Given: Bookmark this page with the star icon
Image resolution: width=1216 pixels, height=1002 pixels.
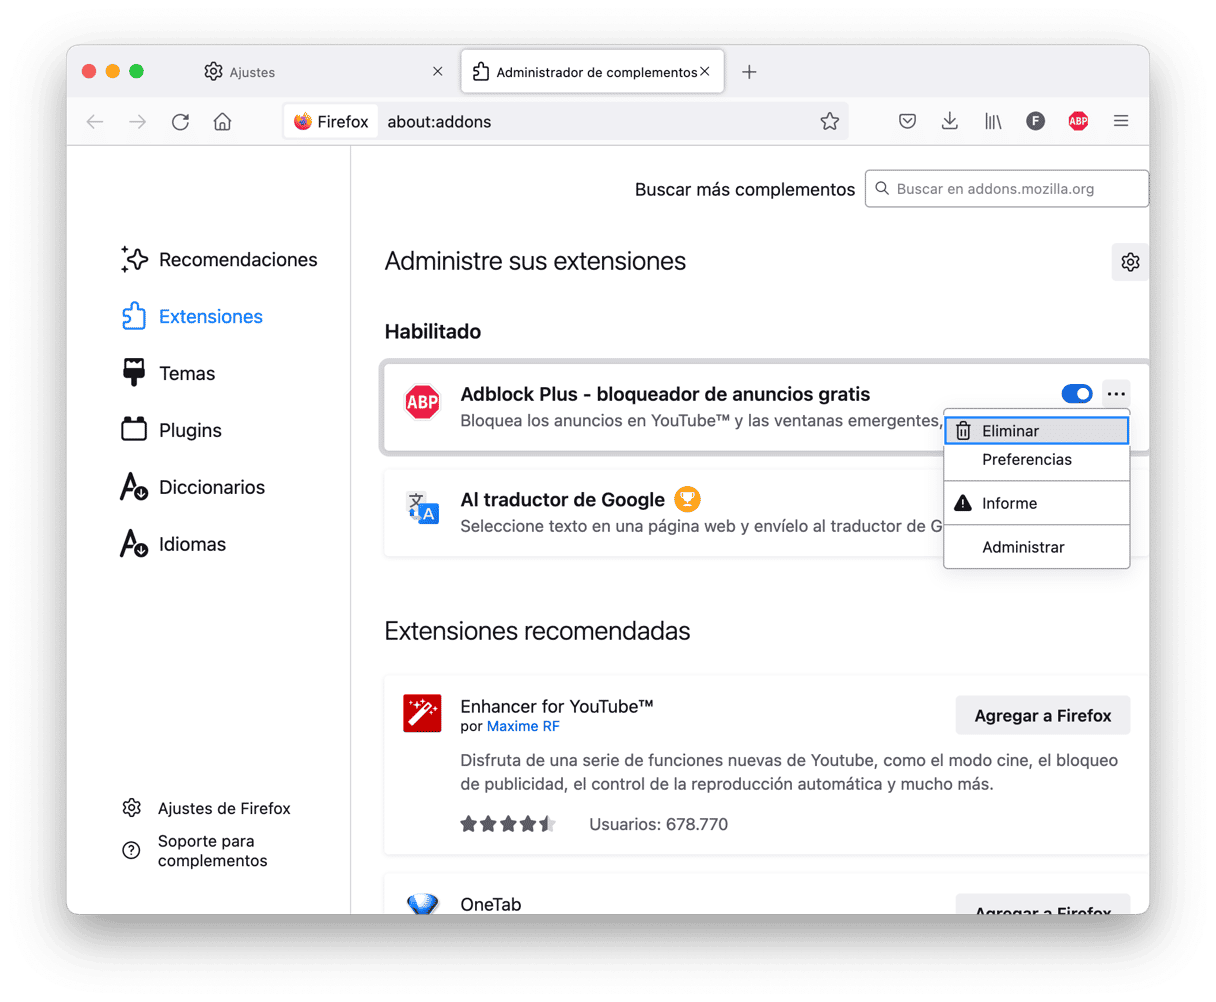Looking at the screenshot, I should [830, 122].
